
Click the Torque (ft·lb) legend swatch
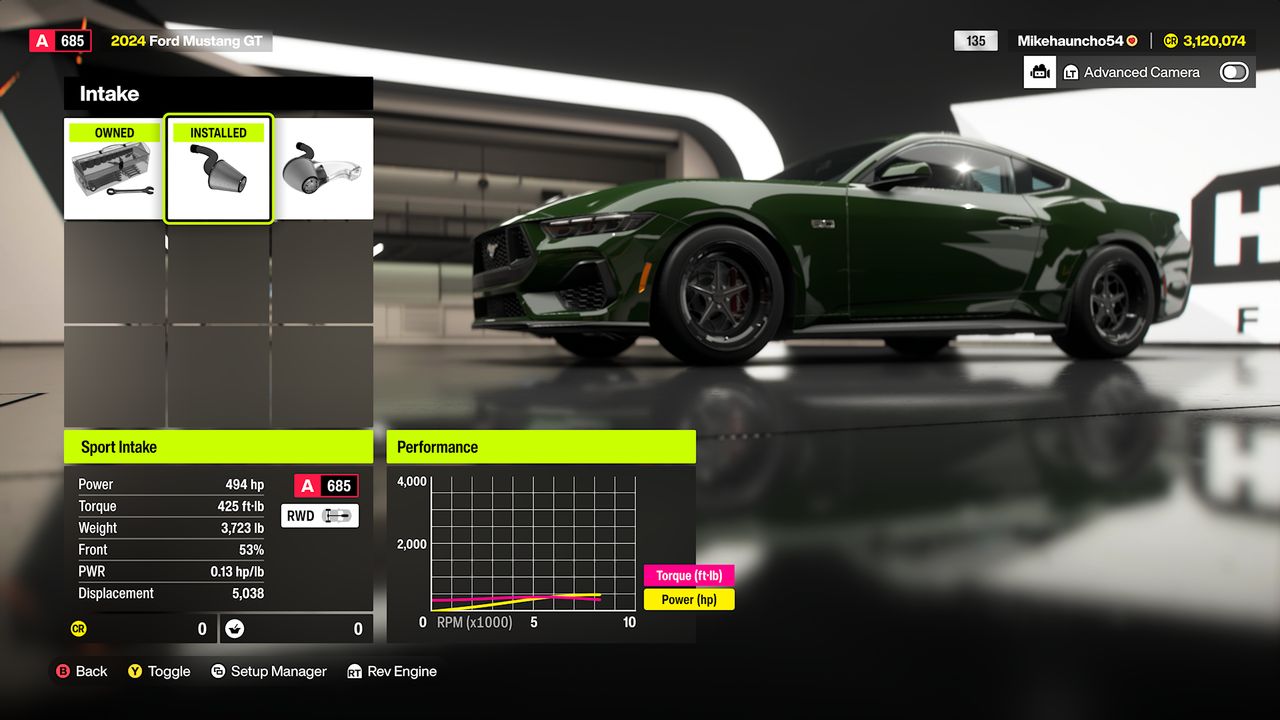point(690,575)
